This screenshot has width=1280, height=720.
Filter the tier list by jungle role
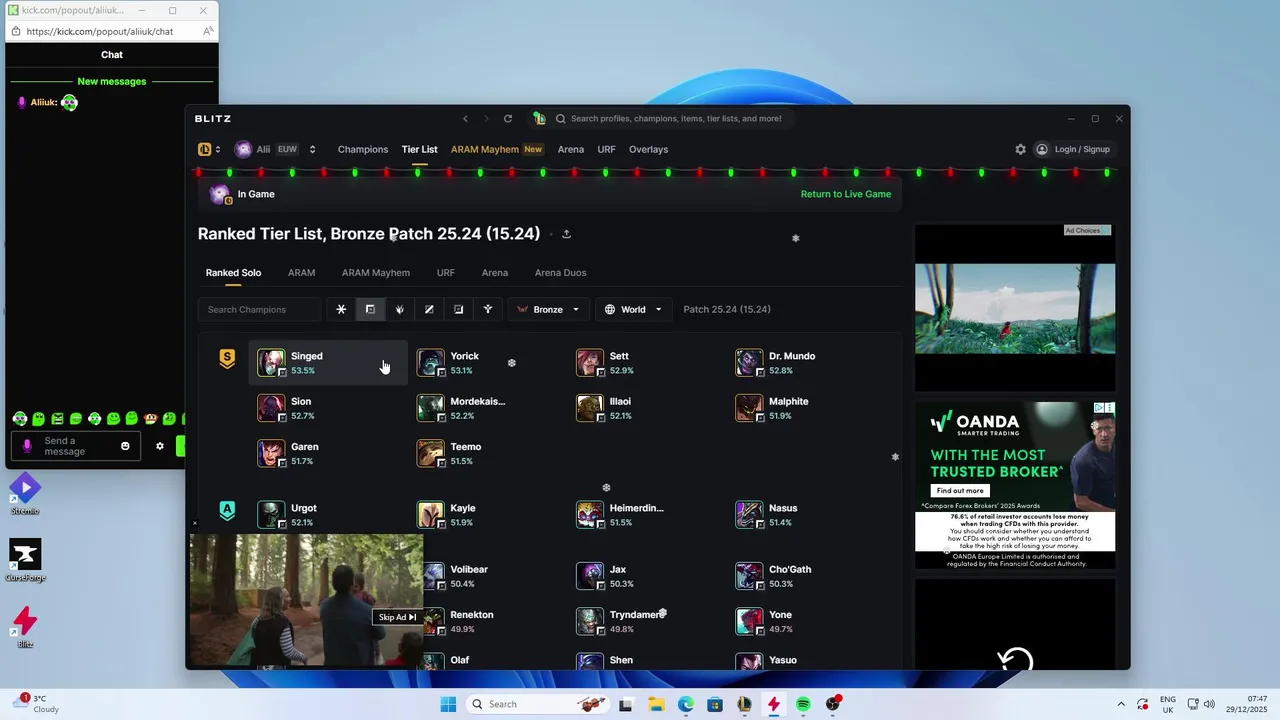point(400,309)
